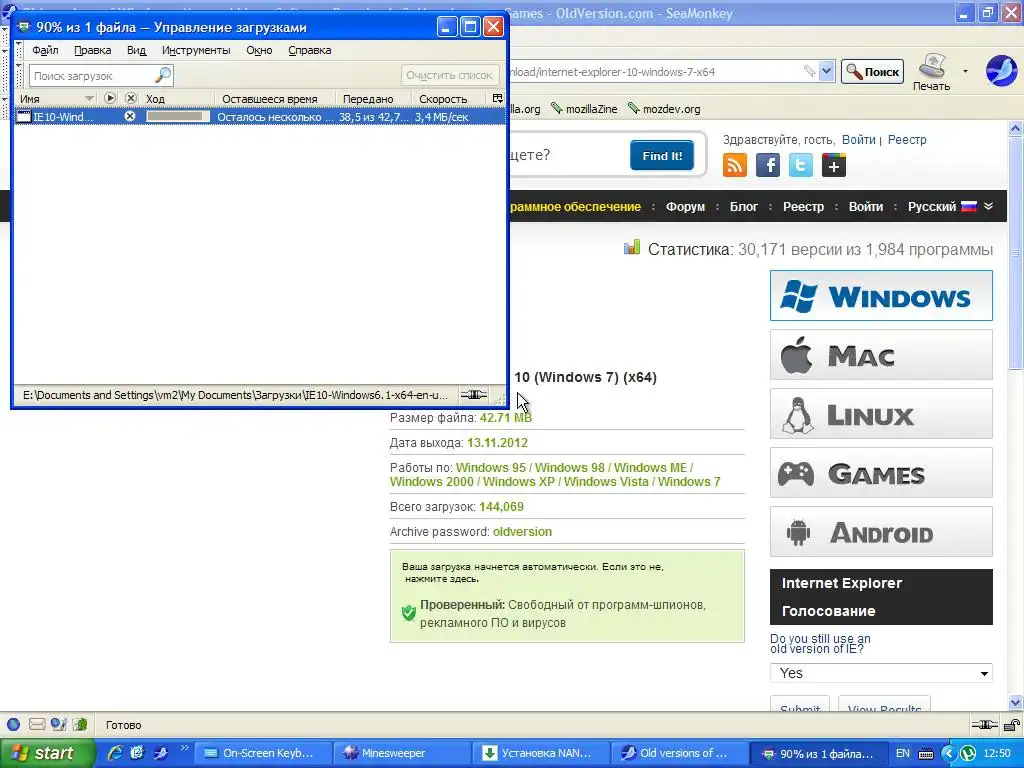Follow the Форум navigation link

685,206
